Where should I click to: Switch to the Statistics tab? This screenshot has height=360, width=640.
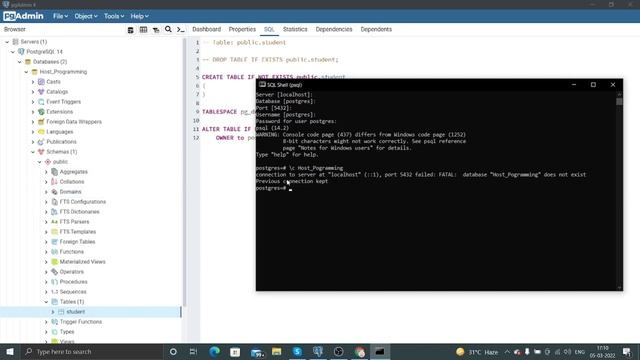coord(295,29)
